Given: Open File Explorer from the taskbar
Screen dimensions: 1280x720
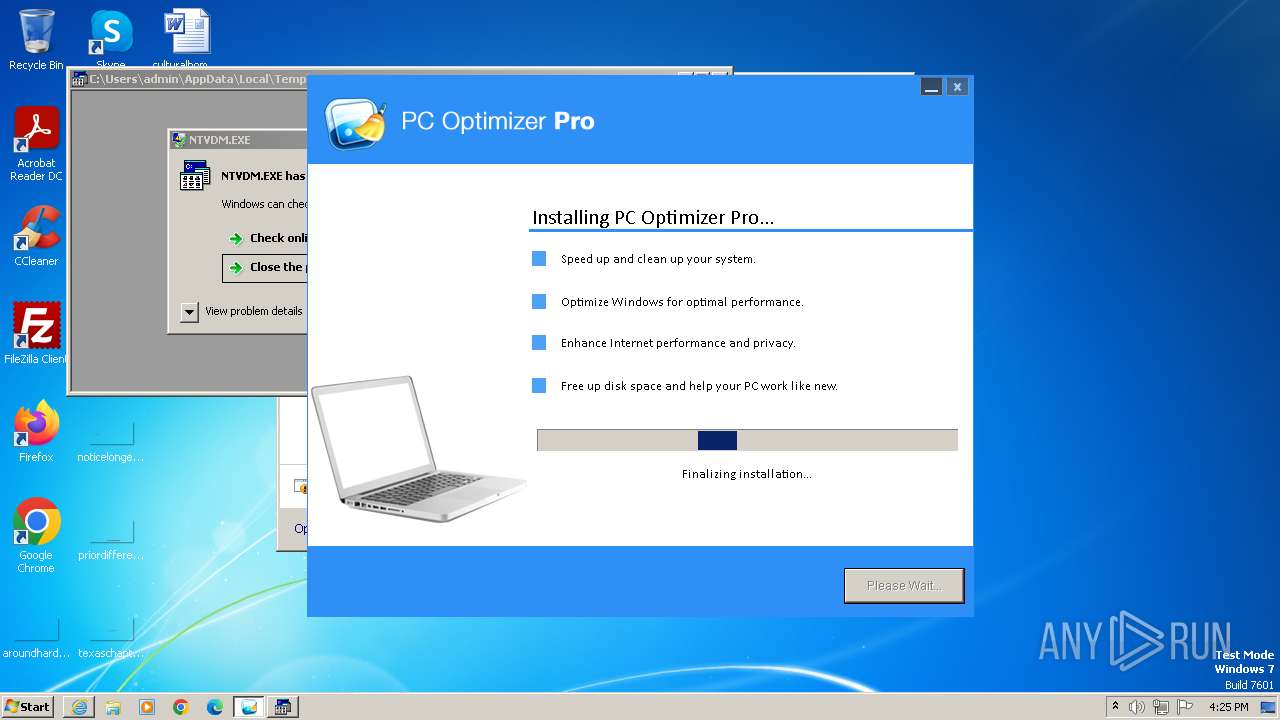Looking at the screenshot, I should point(113,707).
